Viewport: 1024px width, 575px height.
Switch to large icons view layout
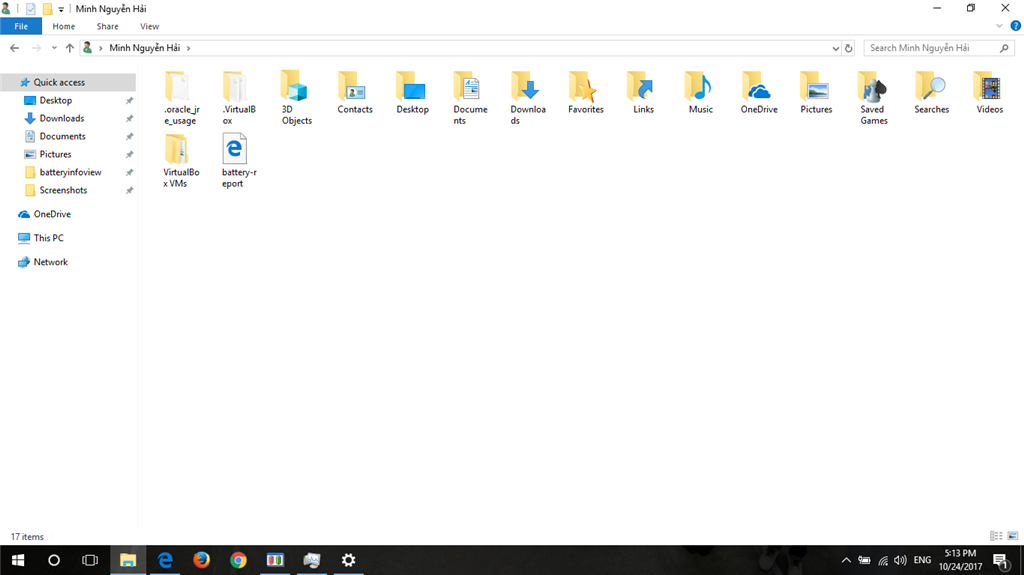point(1013,536)
